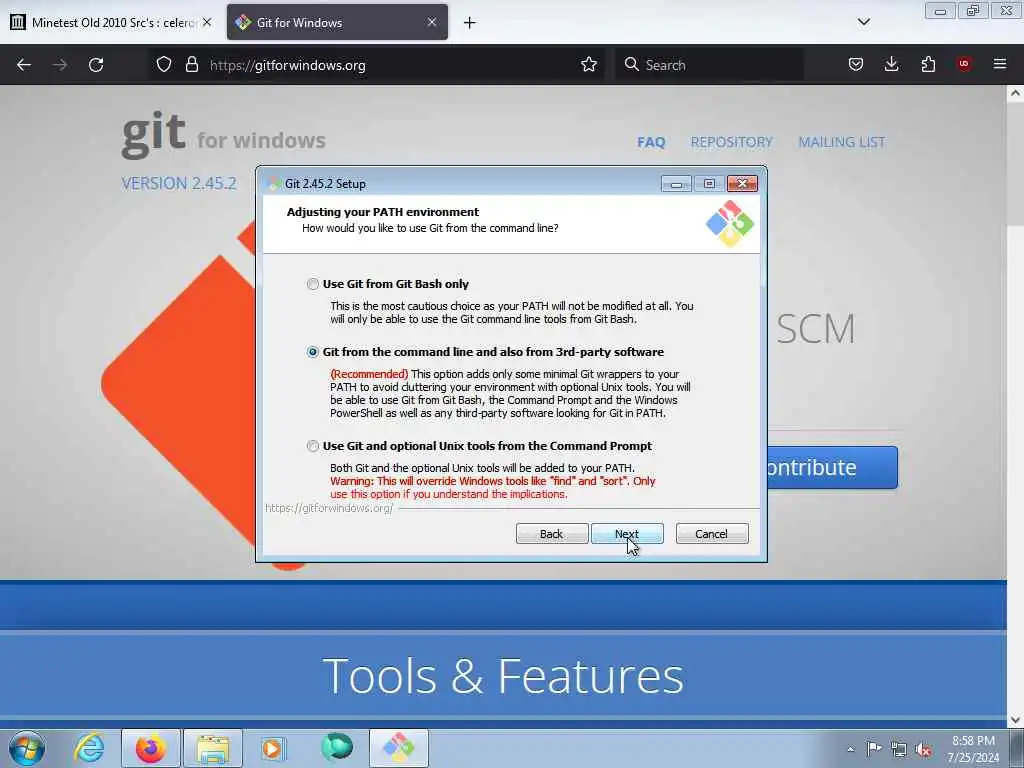Open the REPOSITORY link
The width and height of the screenshot is (1024, 768).
tap(731, 142)
